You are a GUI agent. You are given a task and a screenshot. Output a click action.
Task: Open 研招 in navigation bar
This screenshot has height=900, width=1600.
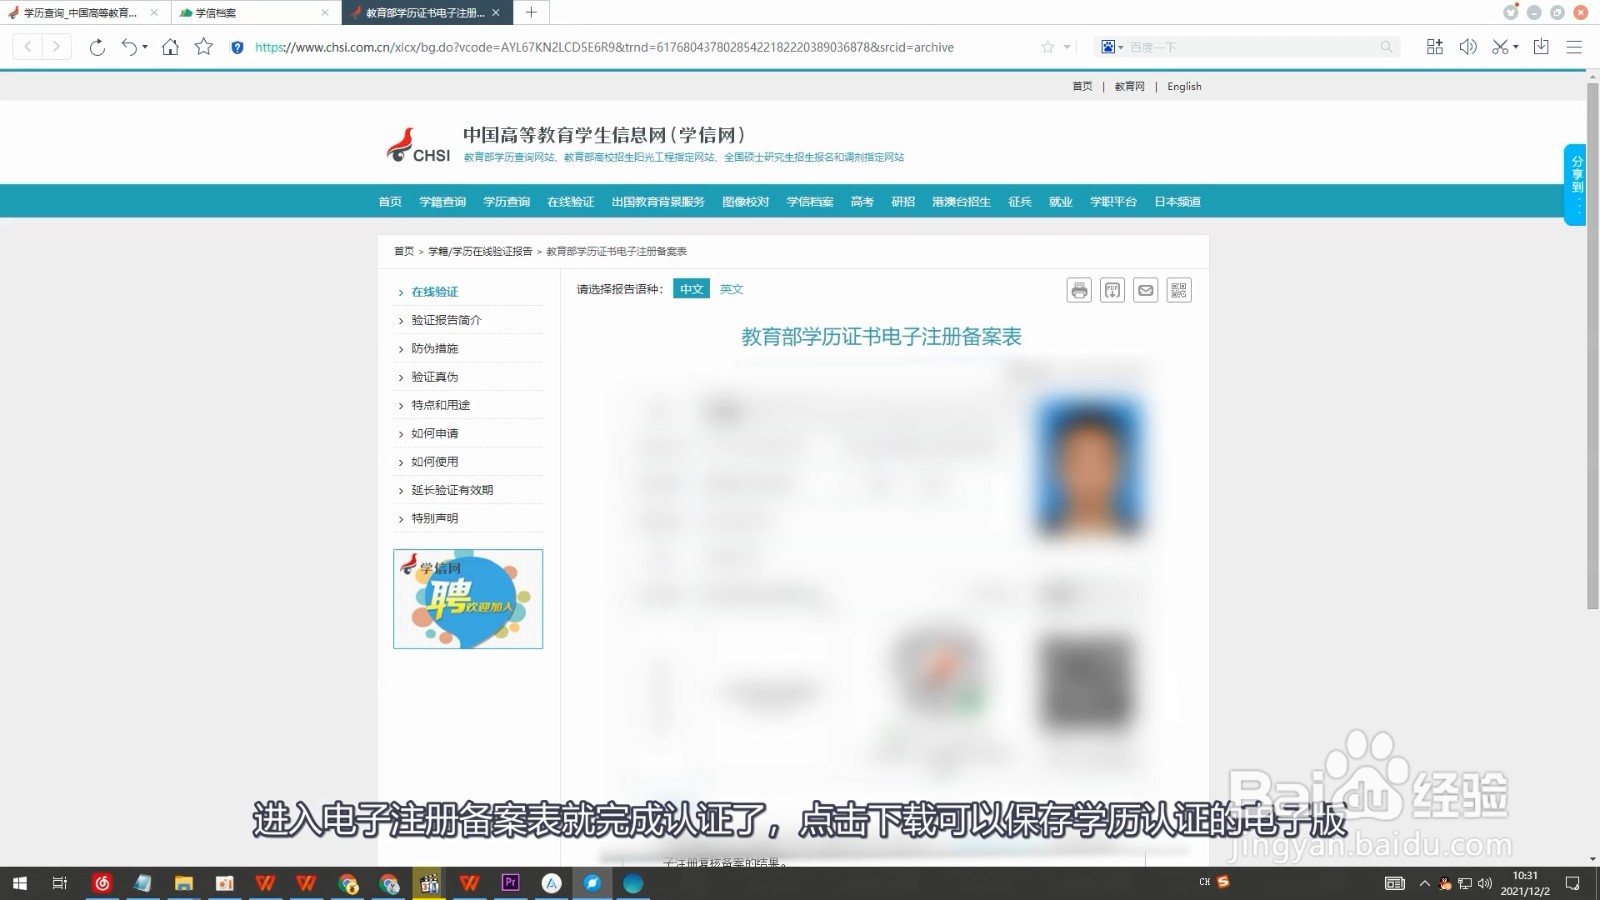[x=903, y=202]
